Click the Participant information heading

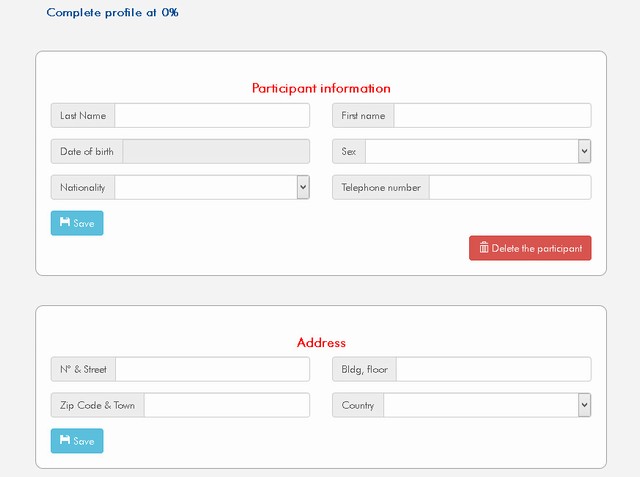(x=321, y=88)
